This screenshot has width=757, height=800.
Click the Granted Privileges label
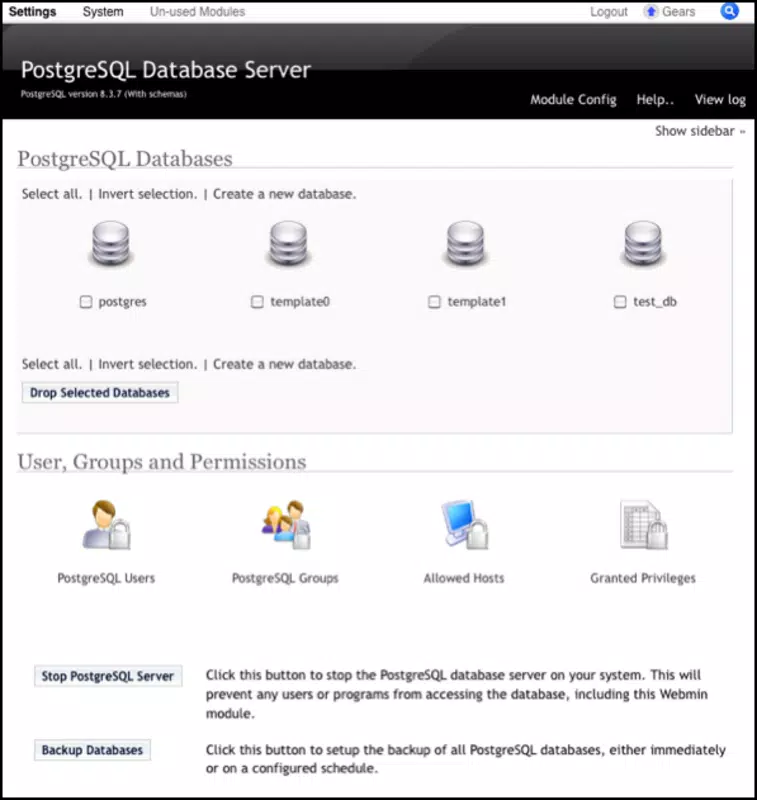click(x=643, y=578)
